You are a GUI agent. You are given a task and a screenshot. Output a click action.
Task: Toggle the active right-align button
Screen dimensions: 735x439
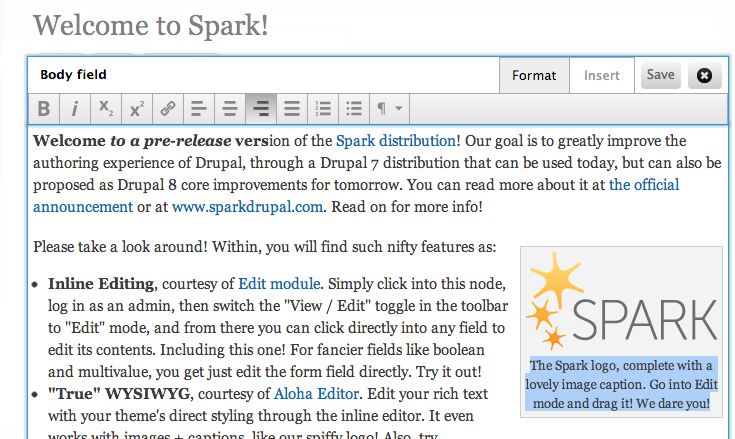tap(261, 109)
